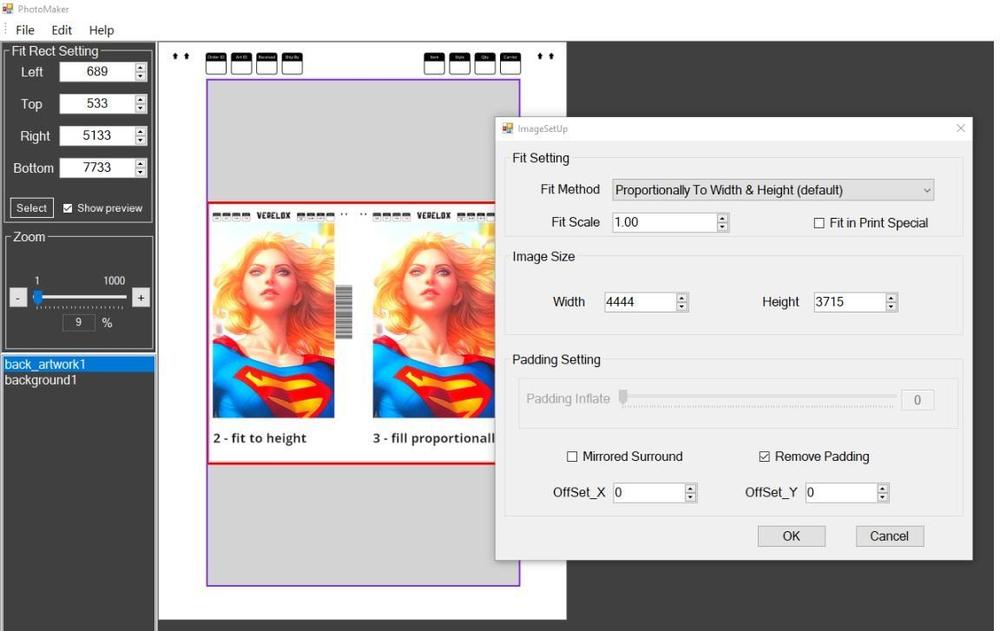The image size is (1000, 631).
Task: Decrease zoom with the minus button
Action: point(18,298)
